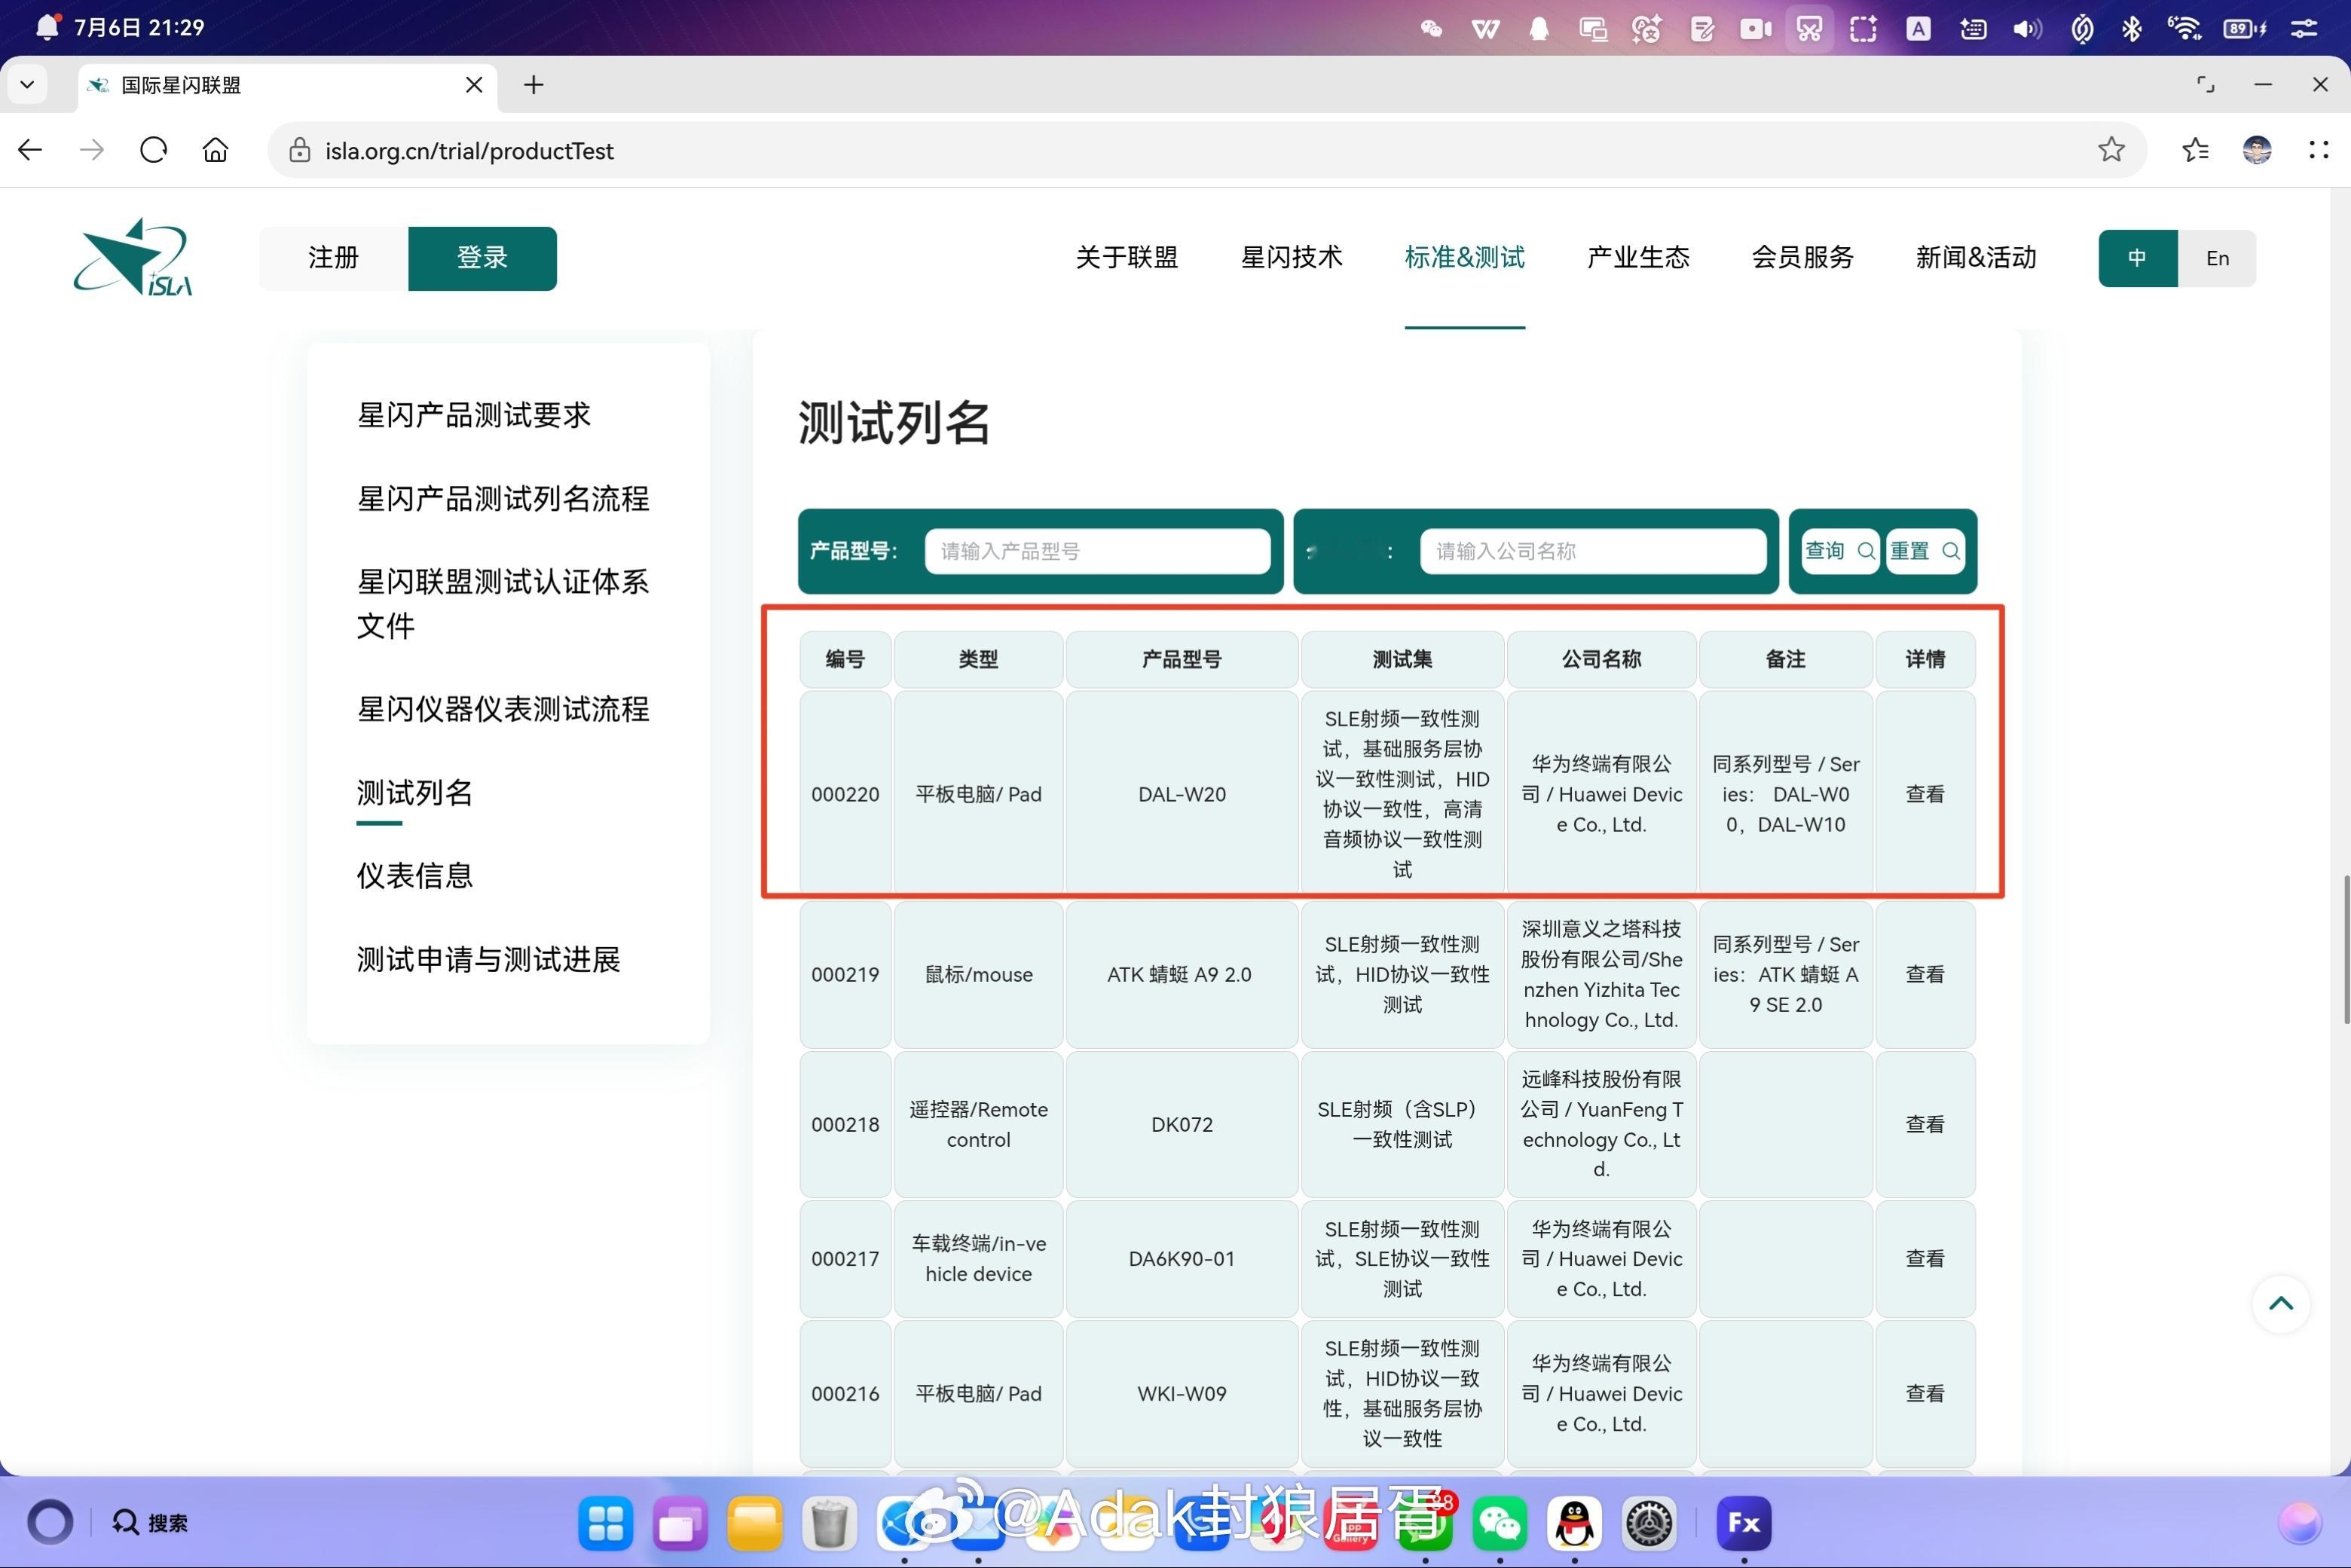Click the scroll-to-top arrow button
Viewport: 2351px width, 1568px height.
tap(2281, 1303)
